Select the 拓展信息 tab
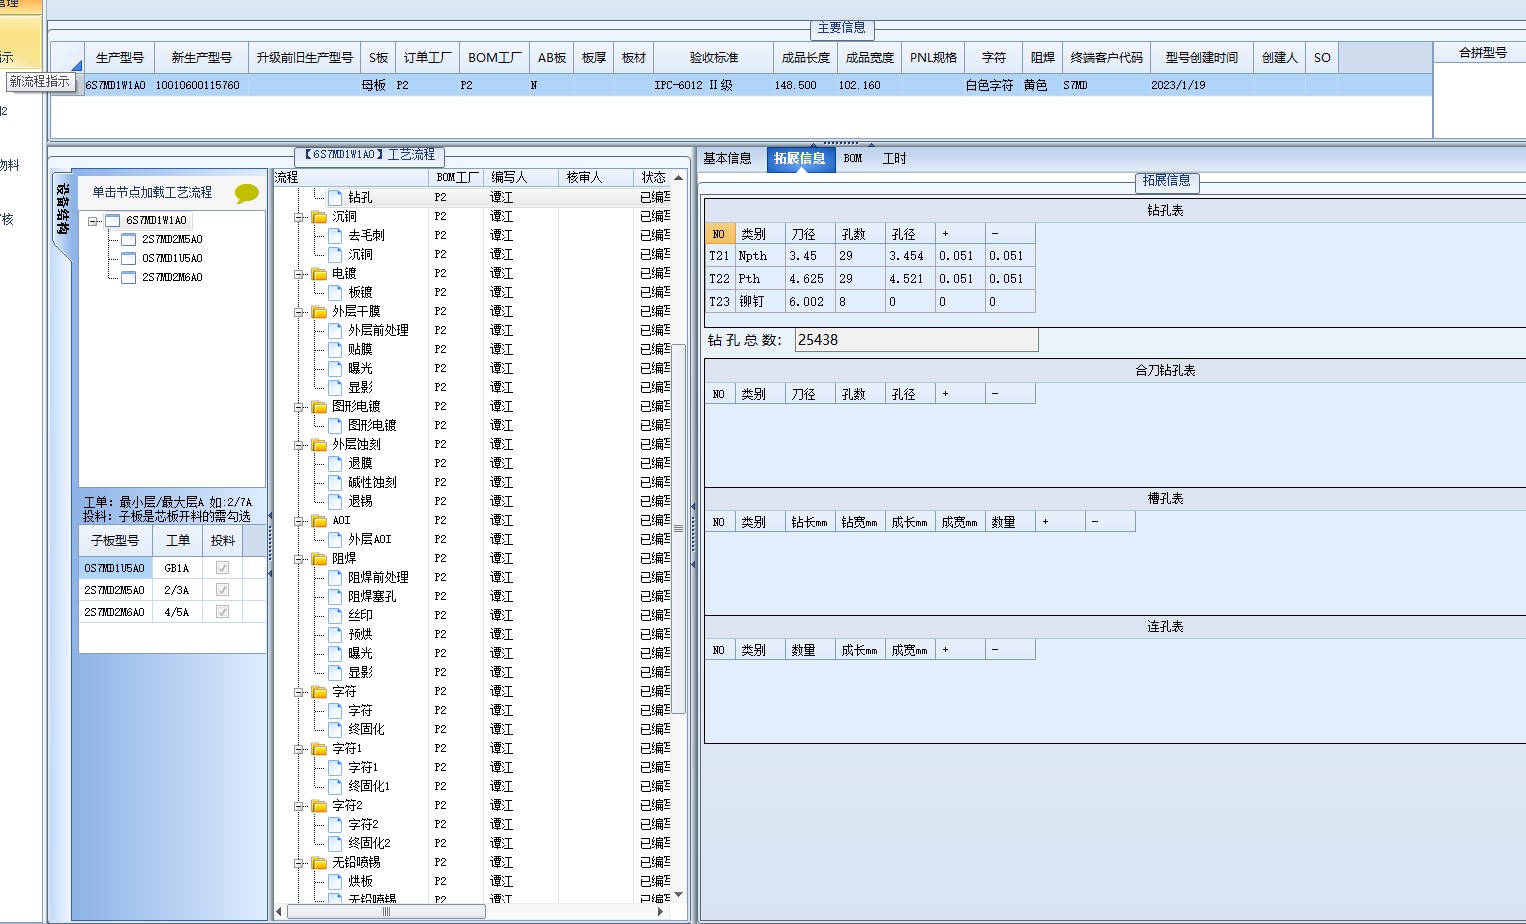The image size is (1526, 924). 800,159
